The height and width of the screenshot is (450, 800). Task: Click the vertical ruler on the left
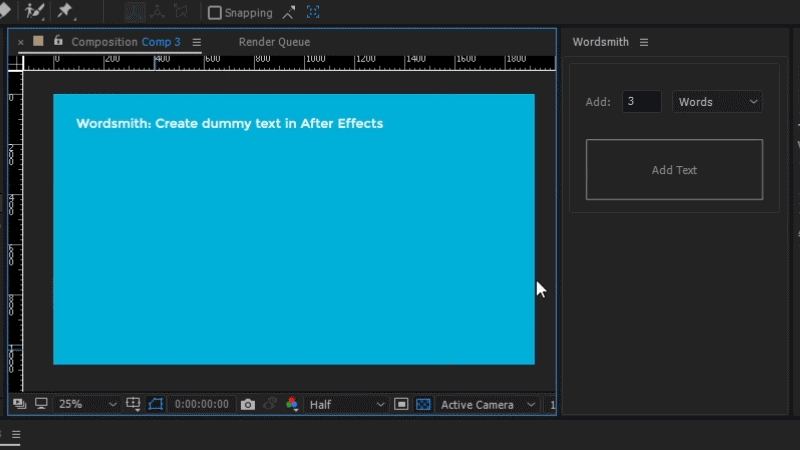15,231
